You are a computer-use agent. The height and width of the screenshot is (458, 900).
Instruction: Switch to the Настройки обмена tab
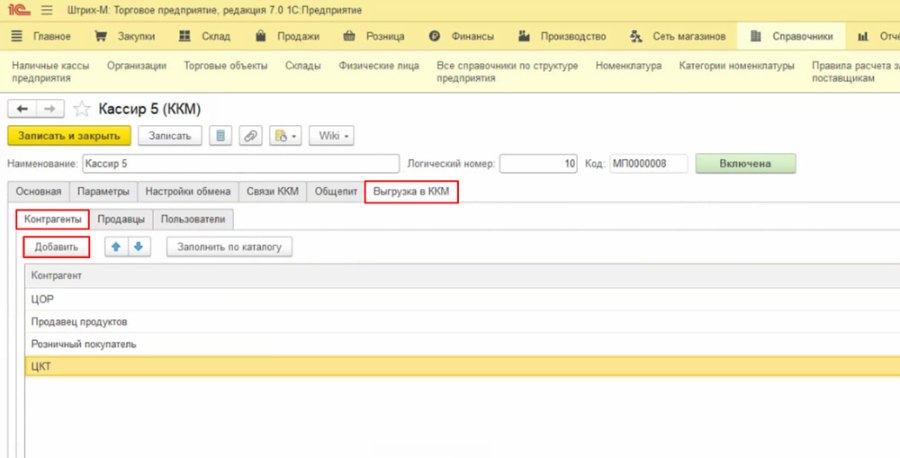(188, 192)
